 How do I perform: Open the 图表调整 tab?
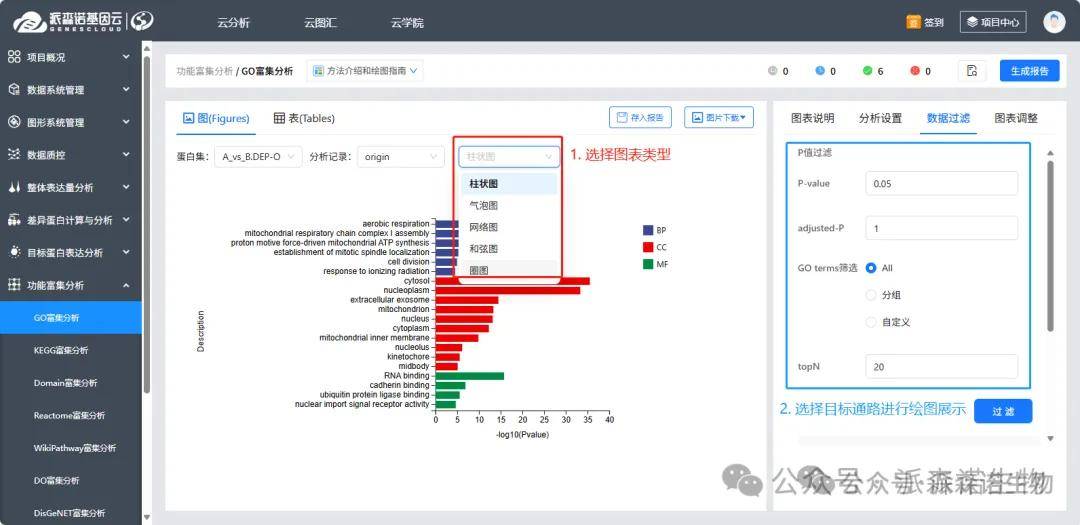point(1015,118)
